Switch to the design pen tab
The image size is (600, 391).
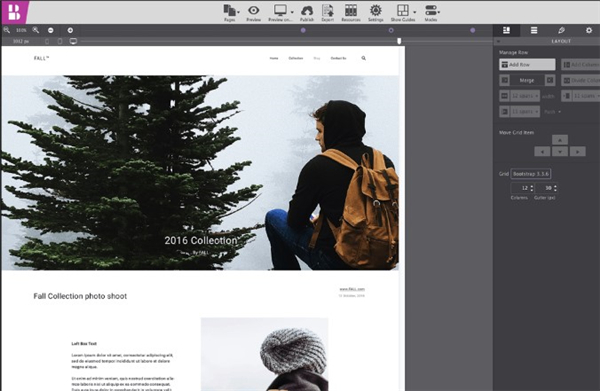tap(561, 30)
